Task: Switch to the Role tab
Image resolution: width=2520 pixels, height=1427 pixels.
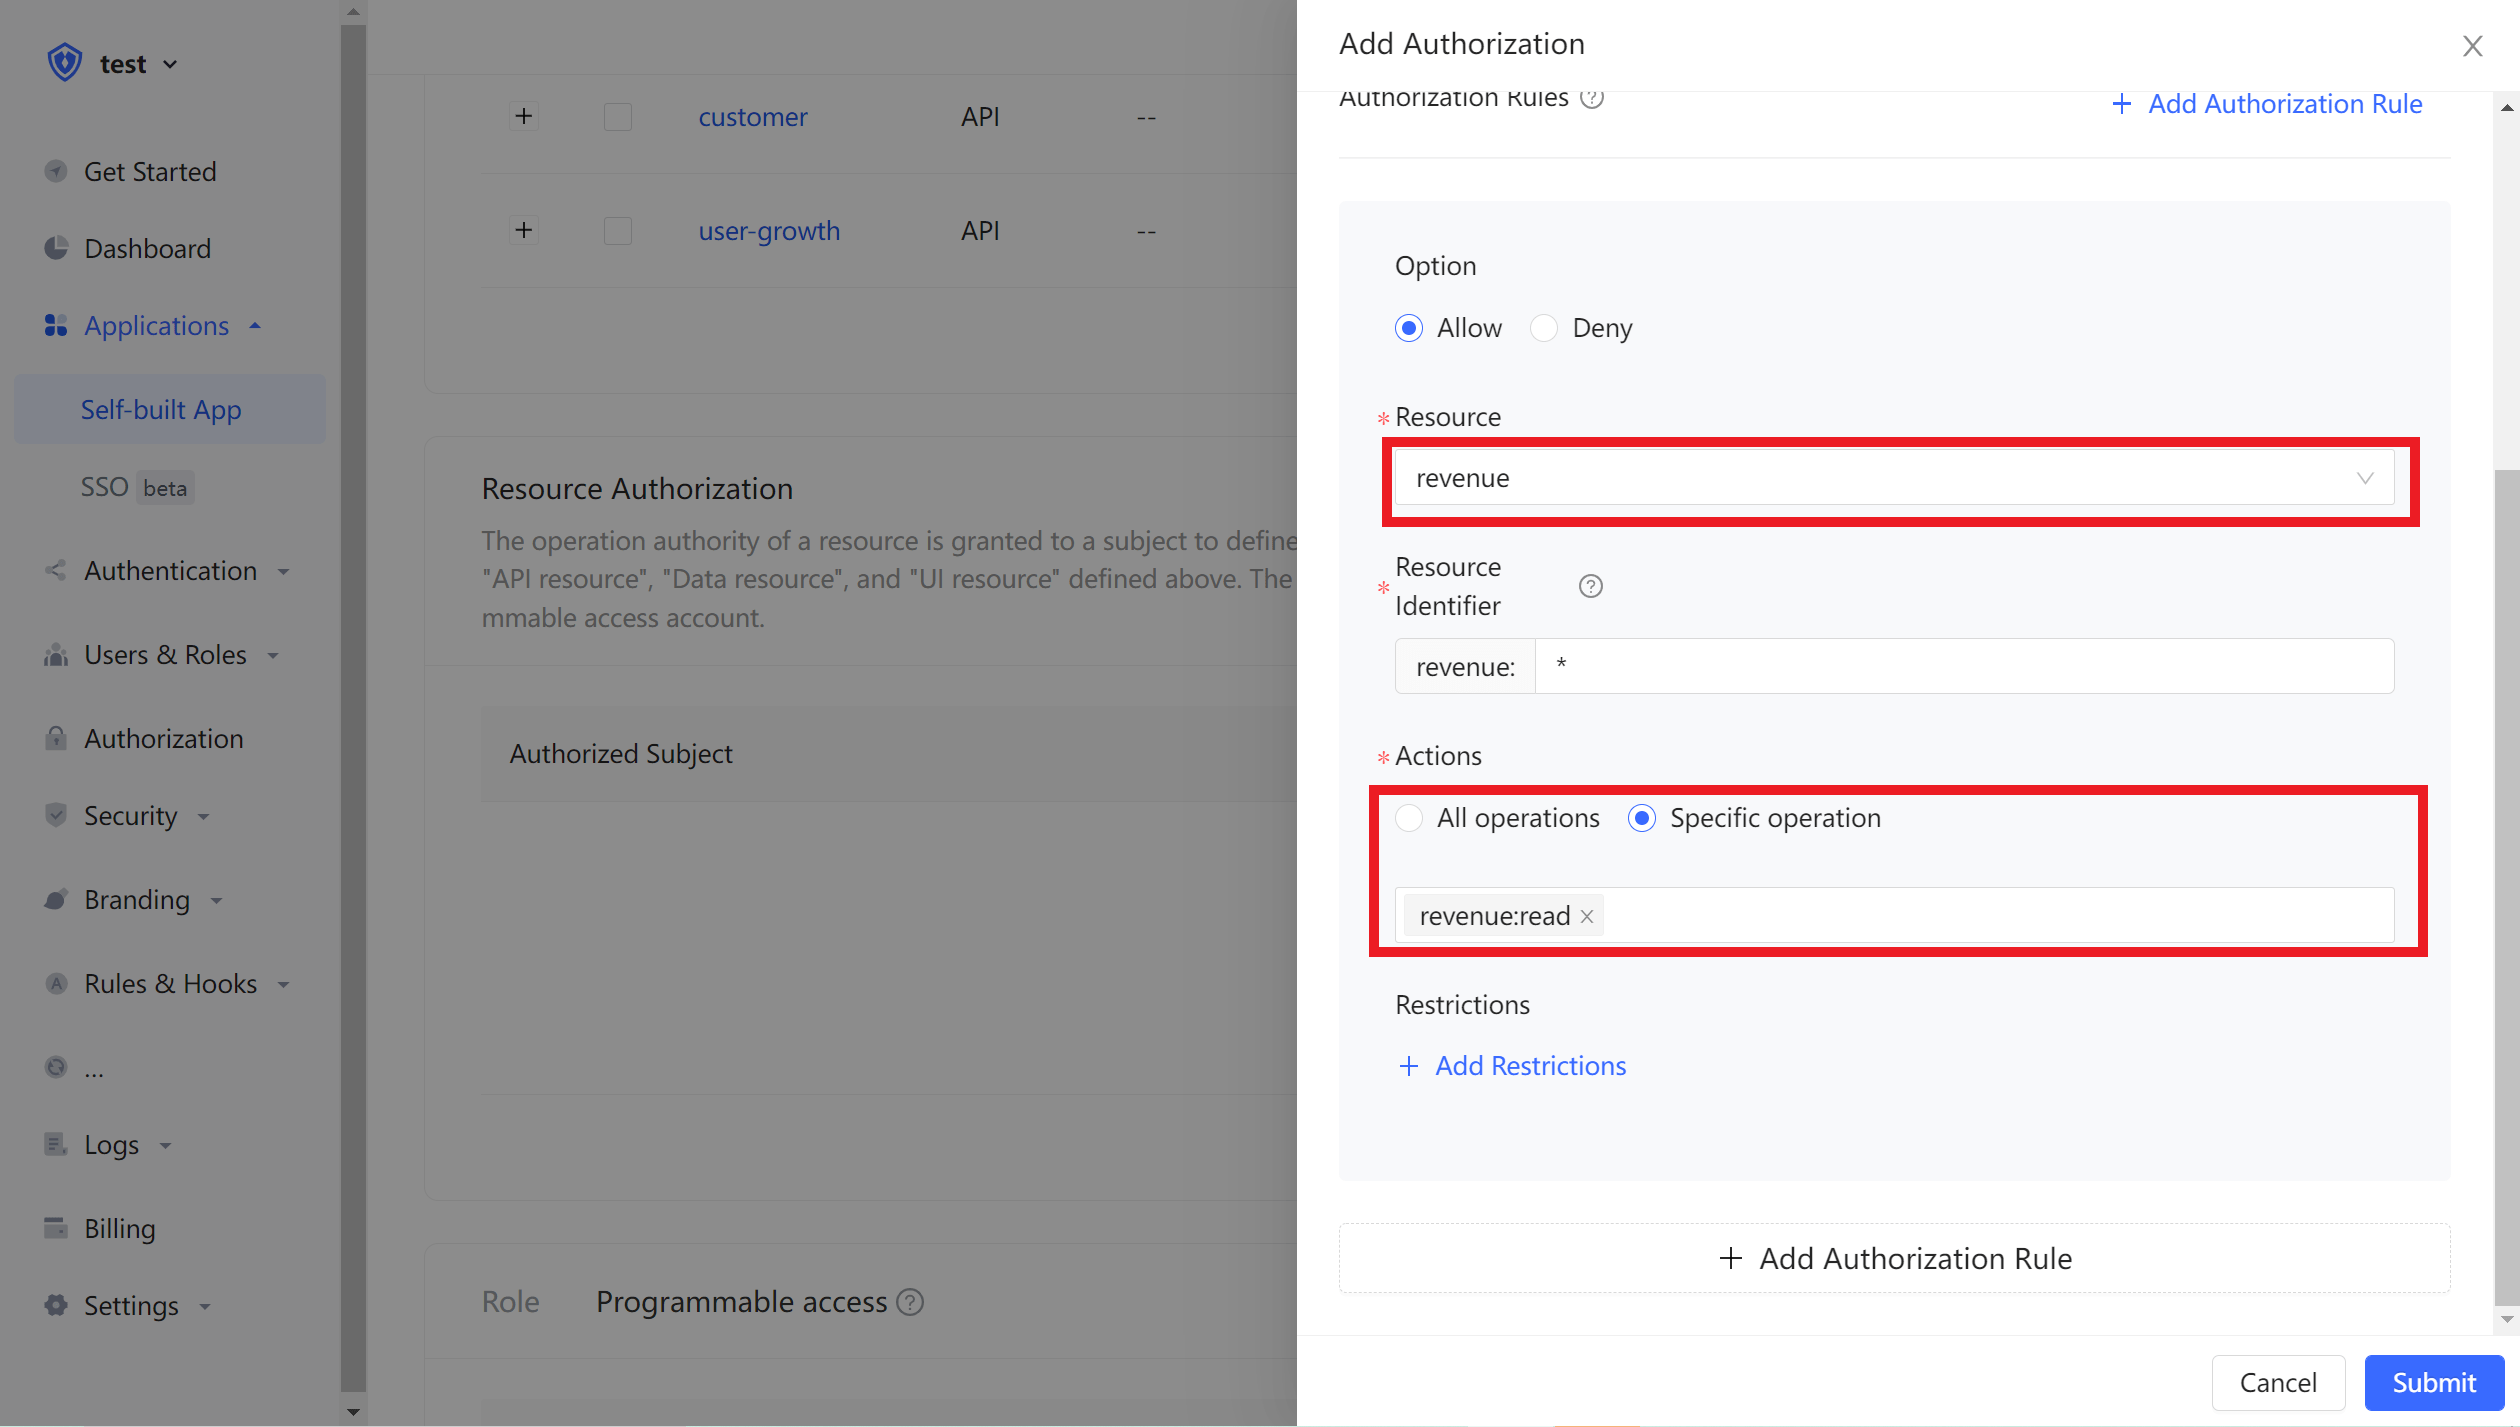Action: 510,1302
